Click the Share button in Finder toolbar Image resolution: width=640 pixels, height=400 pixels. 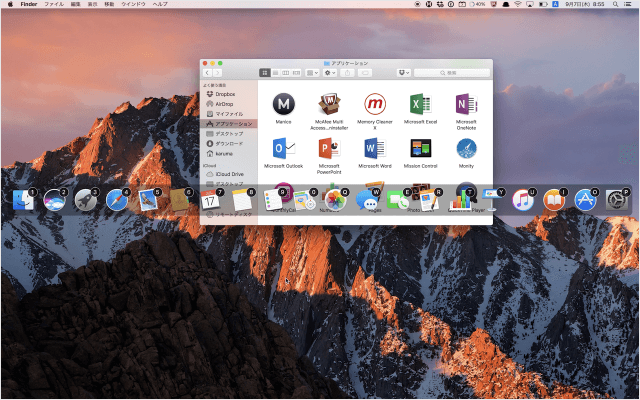[x=348, y=73]
